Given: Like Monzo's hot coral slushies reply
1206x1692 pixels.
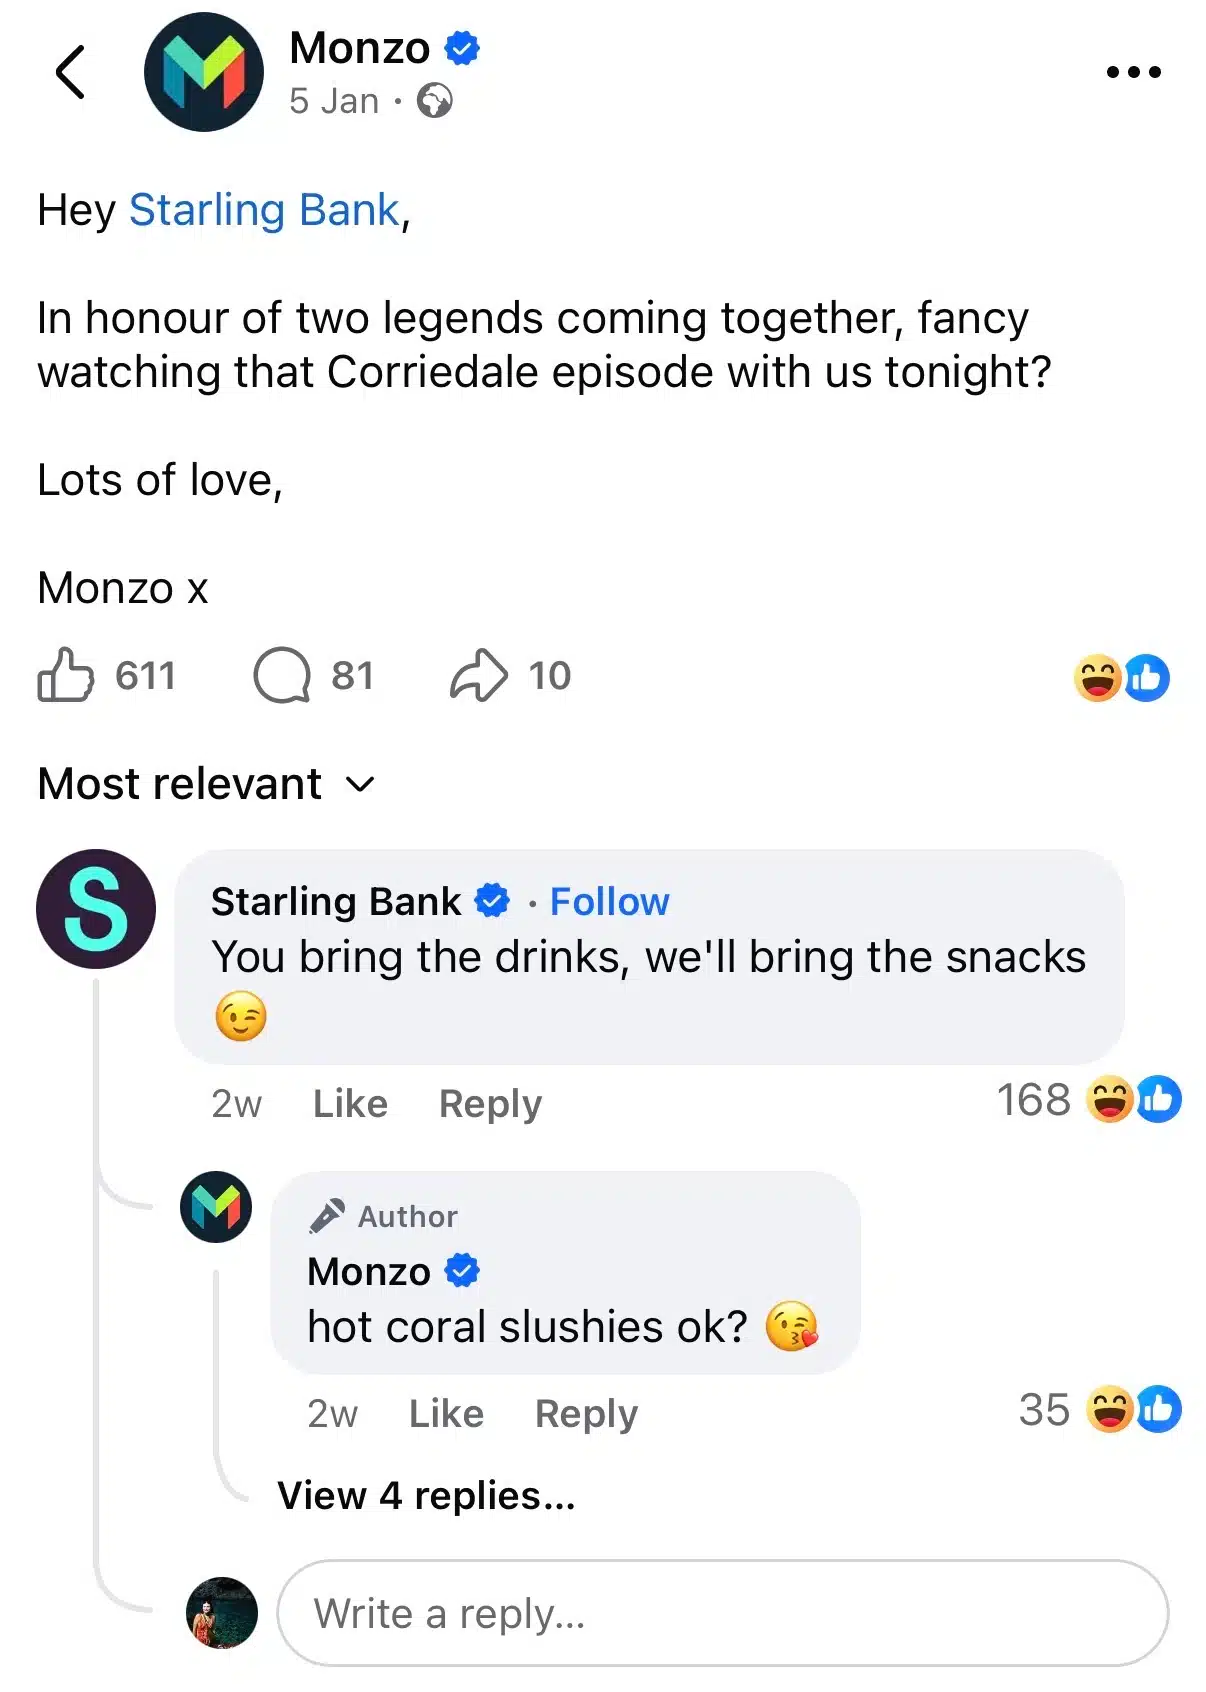Looking at the screenshot, I should pyautogui.click(x=445, y=1413).
